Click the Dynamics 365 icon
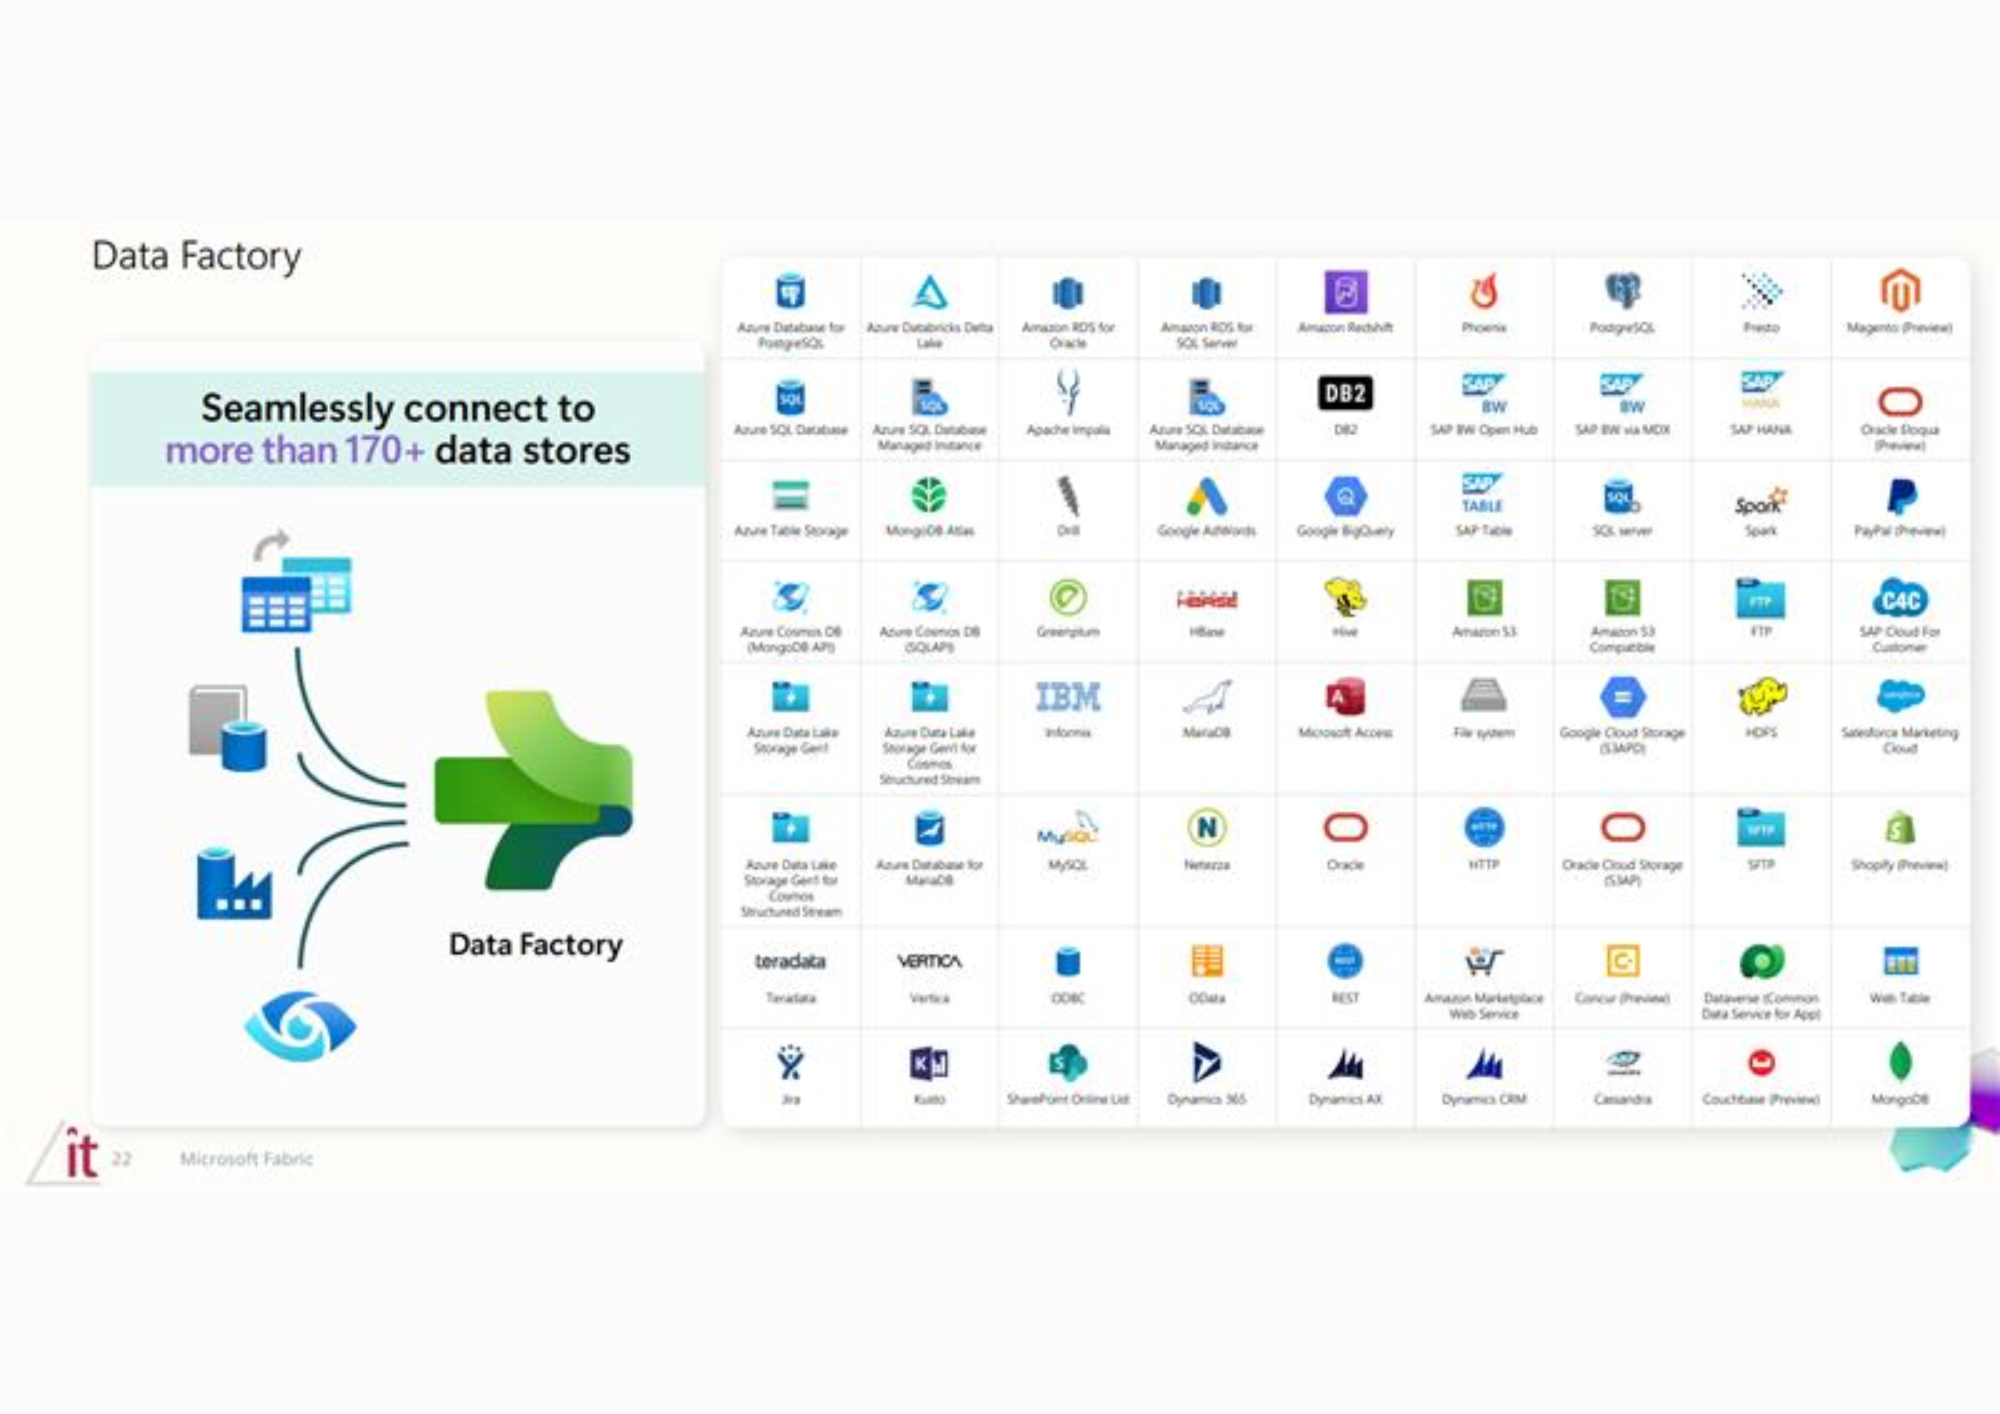Screen dimensions: 2000x1414 1206,1062
